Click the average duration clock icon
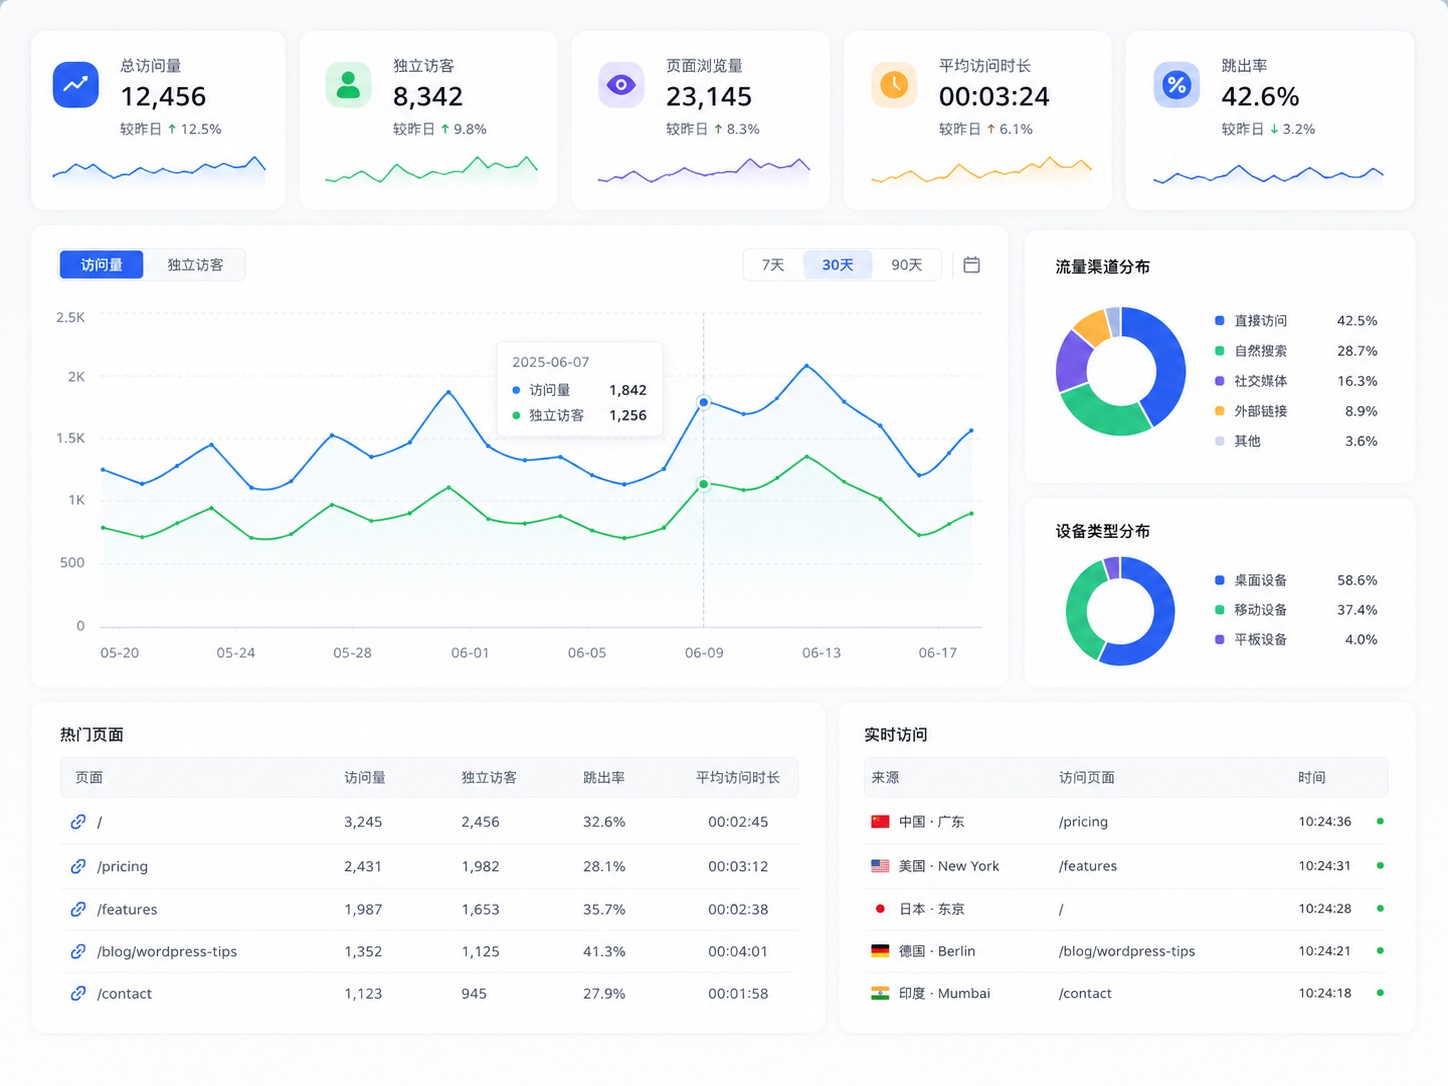Image resolution: width=1448 pixels, height=1086 pixels. coord(894,85)
